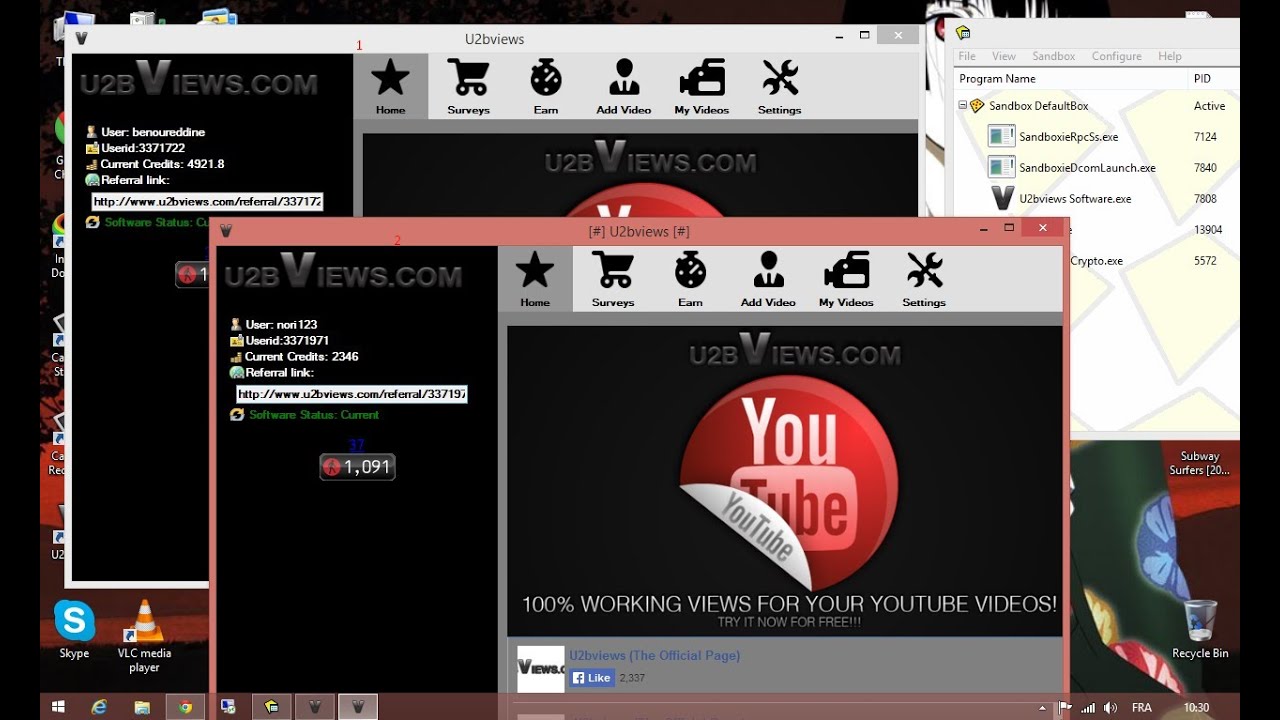Open the Sandboxie Sandbox menu
Image resolution: width=1280 pixels, height=720 pixels.
coord(1054,56)
